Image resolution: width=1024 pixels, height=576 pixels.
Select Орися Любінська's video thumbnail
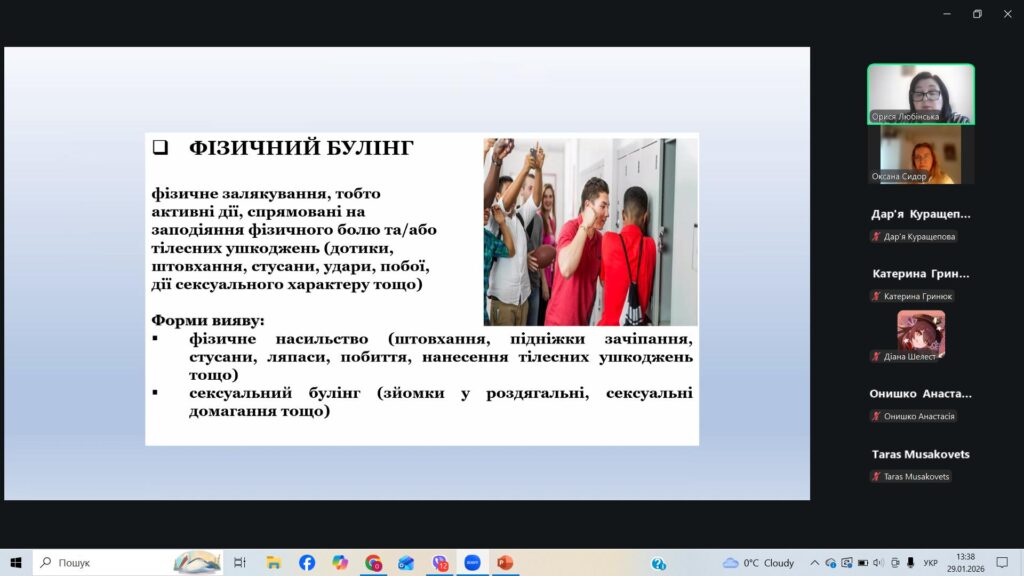pos(920,93)
